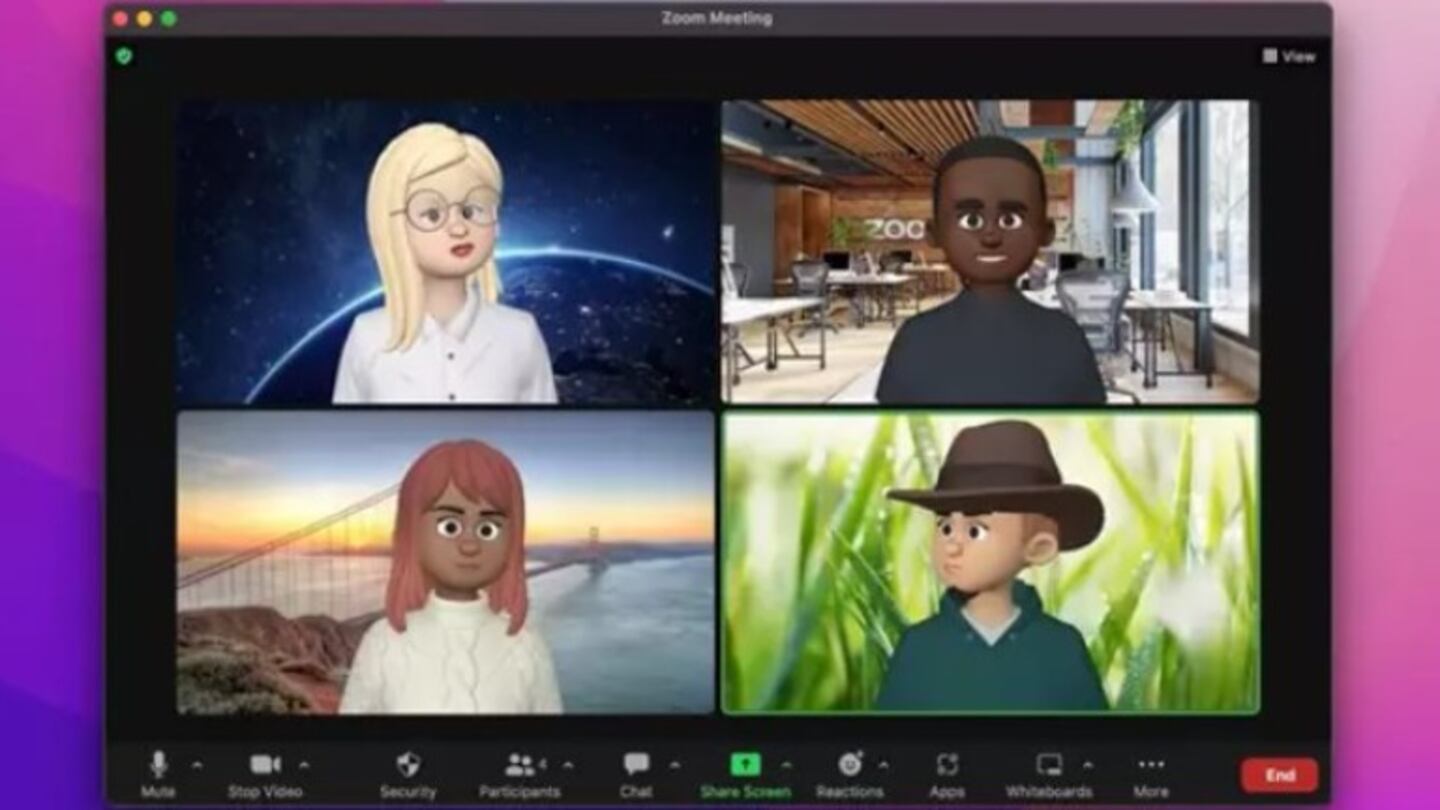Close the Zoom Meeting window

(x=120, y=18)
